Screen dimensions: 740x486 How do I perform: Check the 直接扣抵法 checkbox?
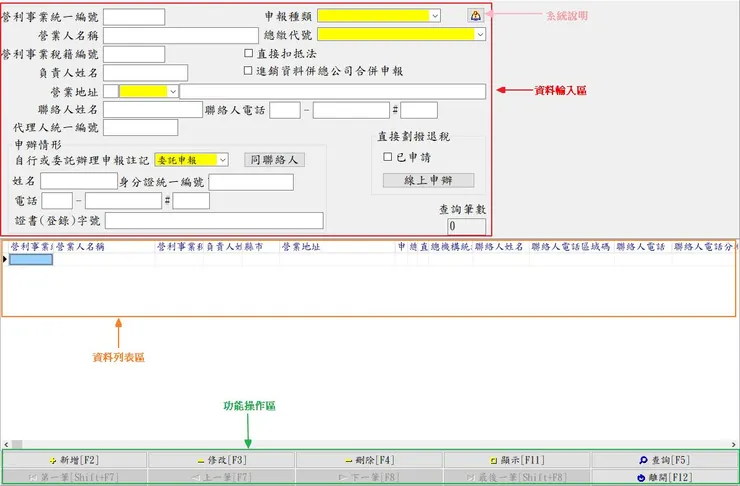point(248,53)
